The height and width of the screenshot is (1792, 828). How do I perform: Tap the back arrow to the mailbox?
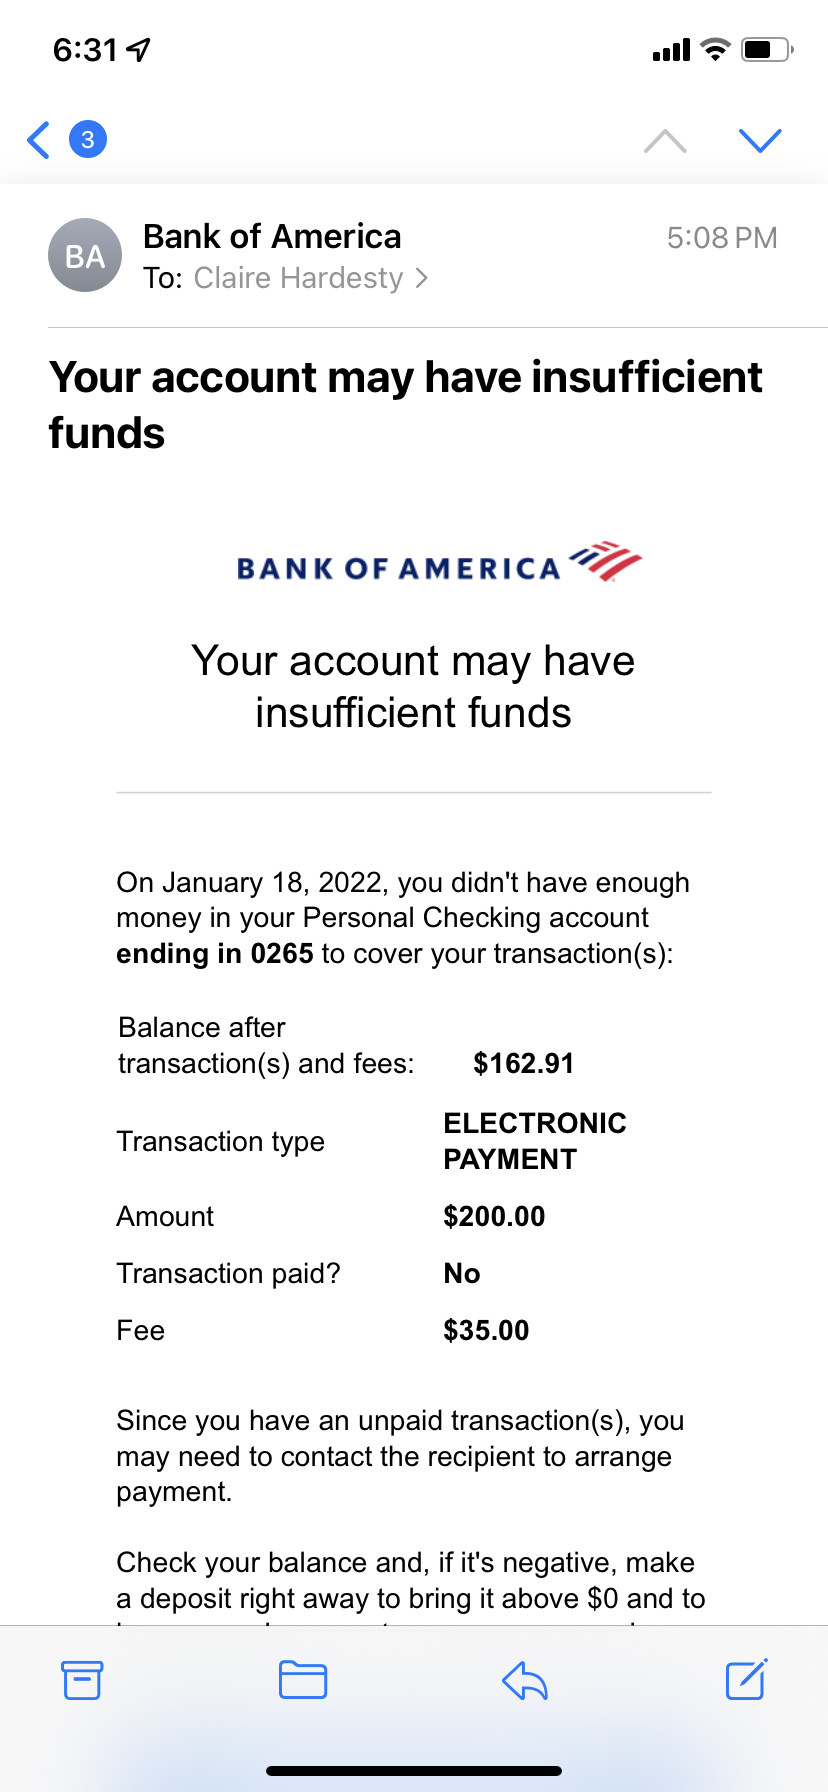39,140
